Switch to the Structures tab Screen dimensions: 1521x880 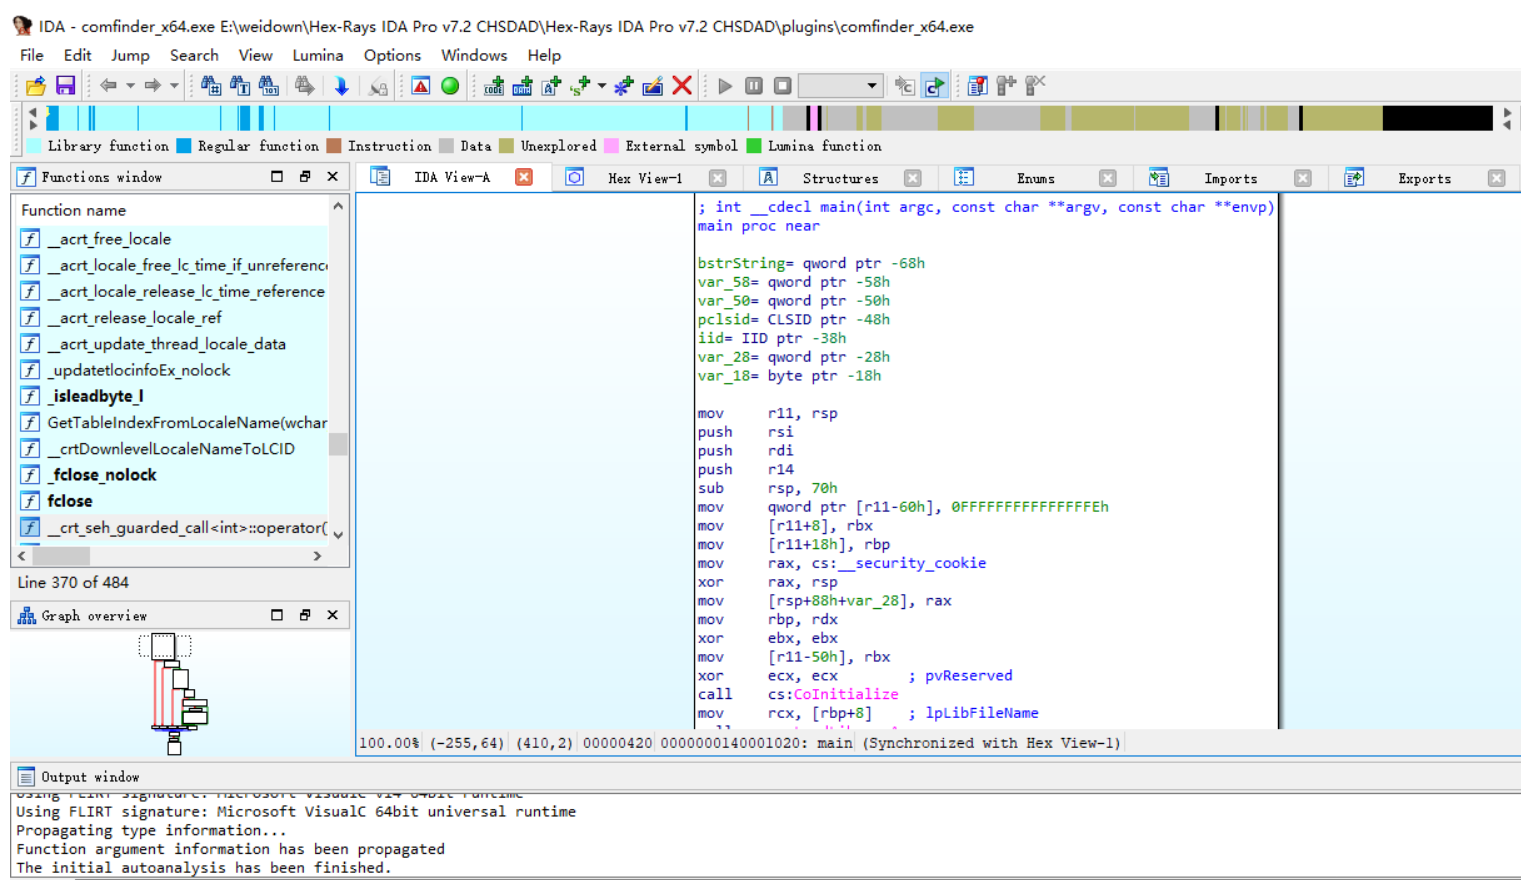coord(840,178)
